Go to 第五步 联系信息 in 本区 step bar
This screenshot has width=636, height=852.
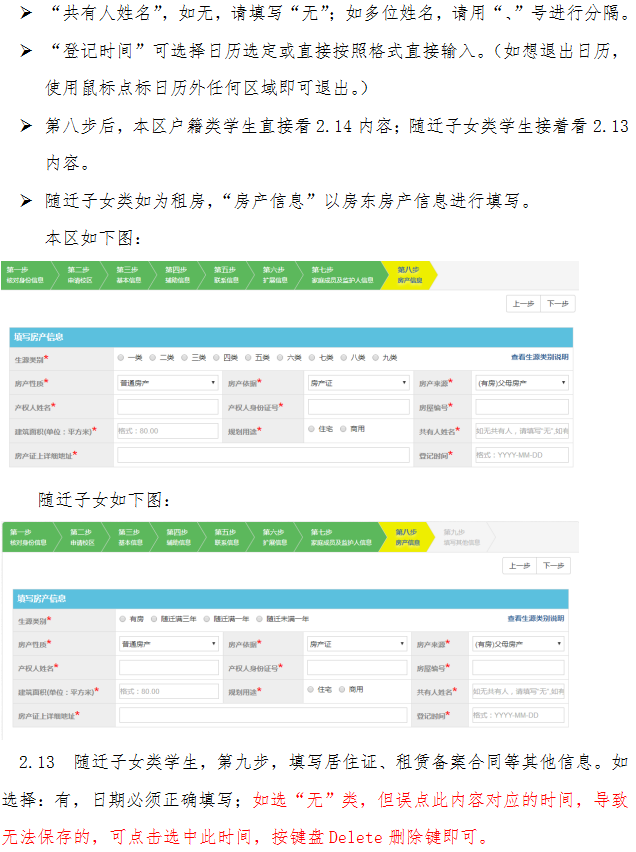point(226,275)
